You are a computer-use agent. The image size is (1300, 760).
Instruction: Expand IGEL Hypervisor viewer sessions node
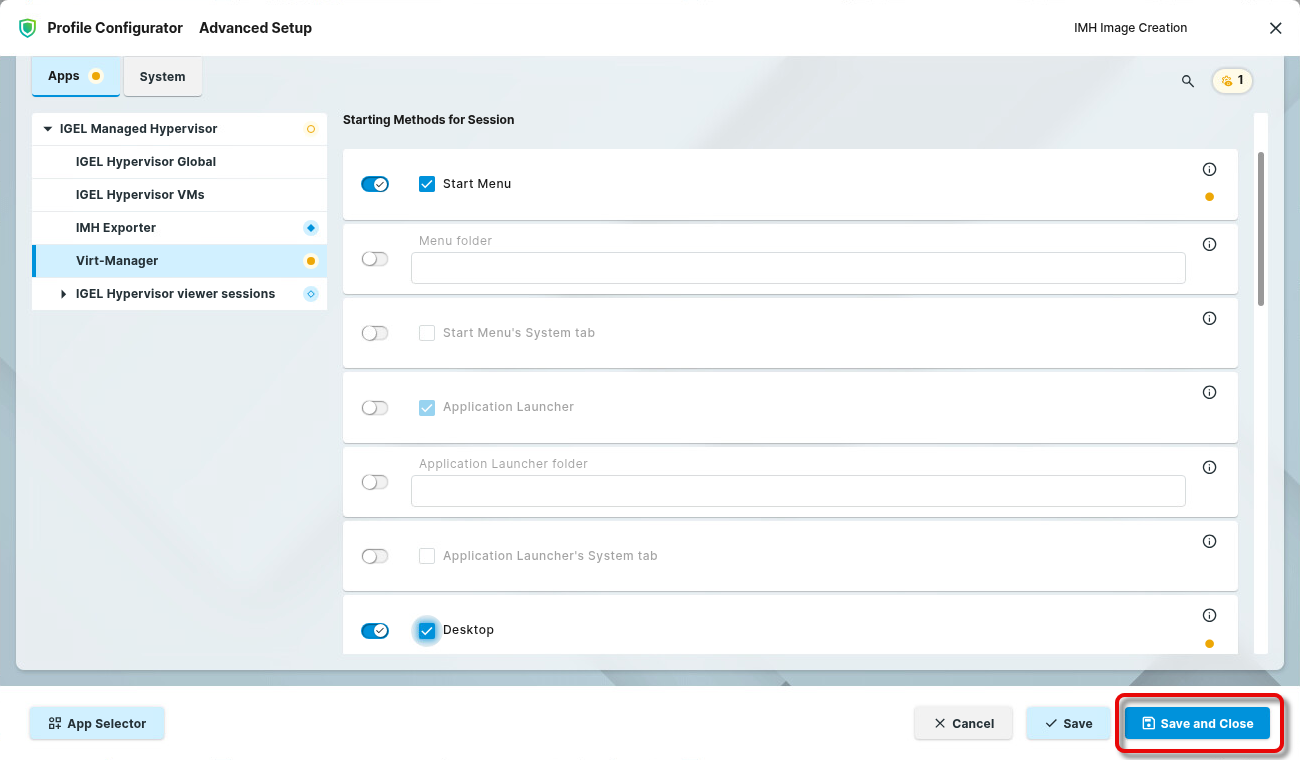[x=64, y=294]
